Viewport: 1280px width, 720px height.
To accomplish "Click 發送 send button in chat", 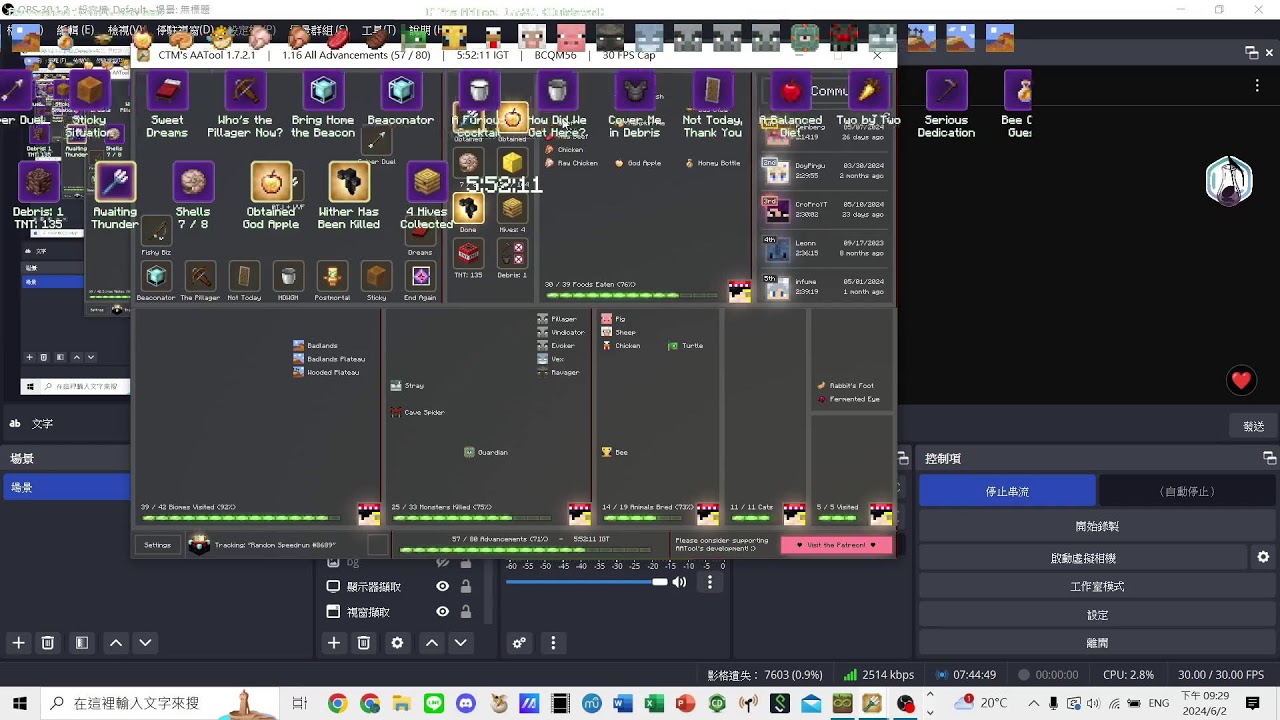I will (1253, 426).
